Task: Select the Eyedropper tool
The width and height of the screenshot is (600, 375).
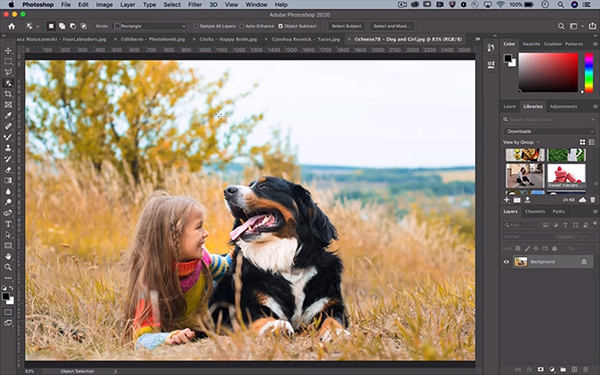Action: [8, 115]
